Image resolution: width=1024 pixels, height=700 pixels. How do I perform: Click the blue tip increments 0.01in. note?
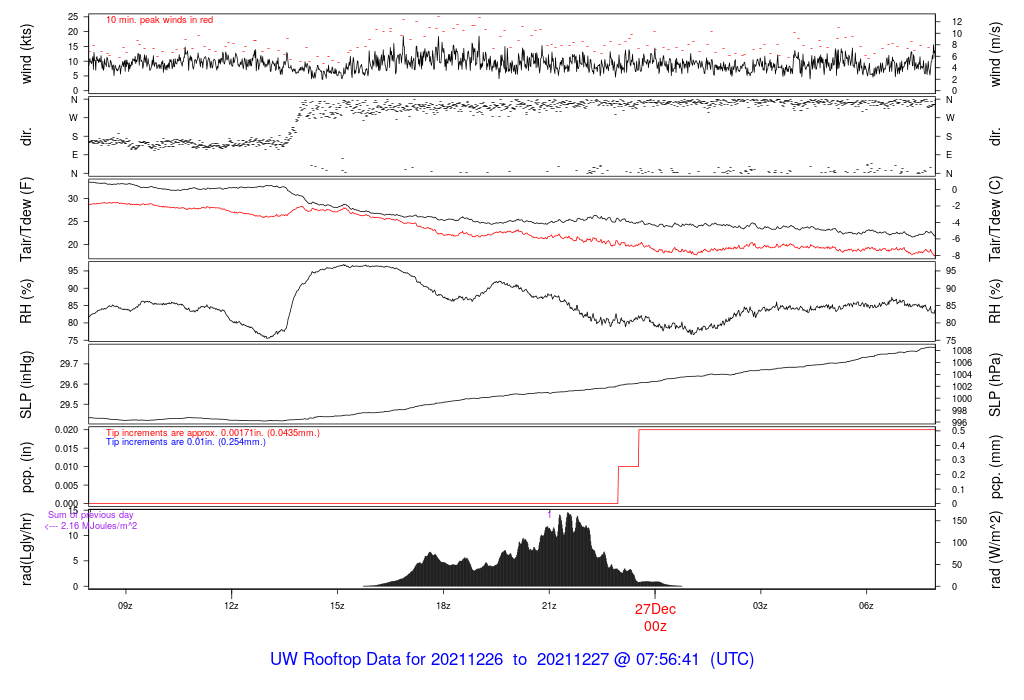pos(186,441)
